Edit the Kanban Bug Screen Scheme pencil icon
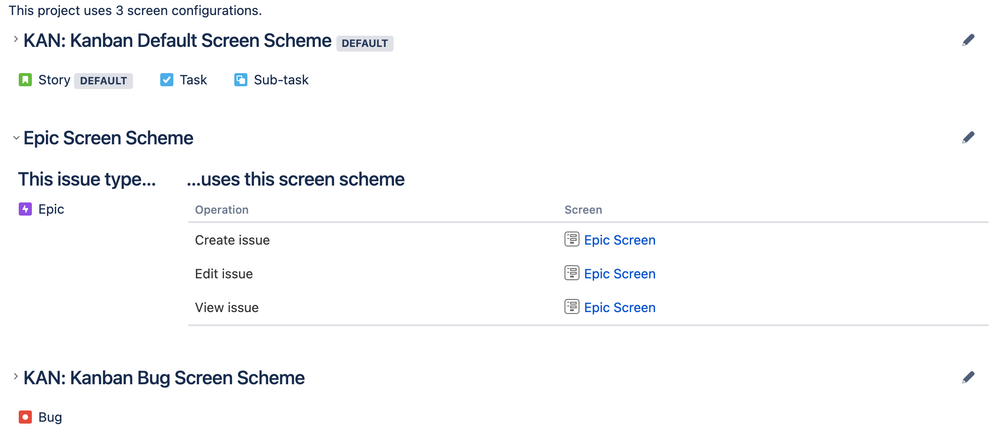The width and height of the screenshot is (998, 448). tap(968, 378)
